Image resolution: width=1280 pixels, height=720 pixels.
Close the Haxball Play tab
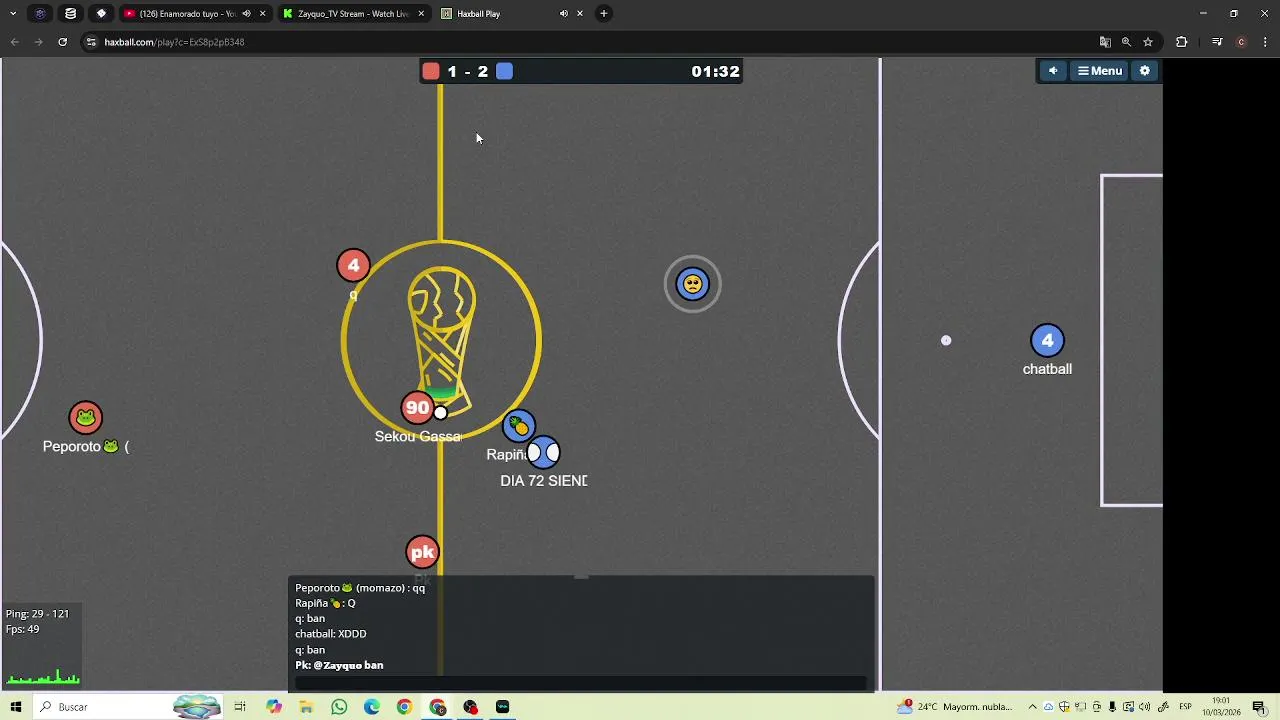[580, 14]
